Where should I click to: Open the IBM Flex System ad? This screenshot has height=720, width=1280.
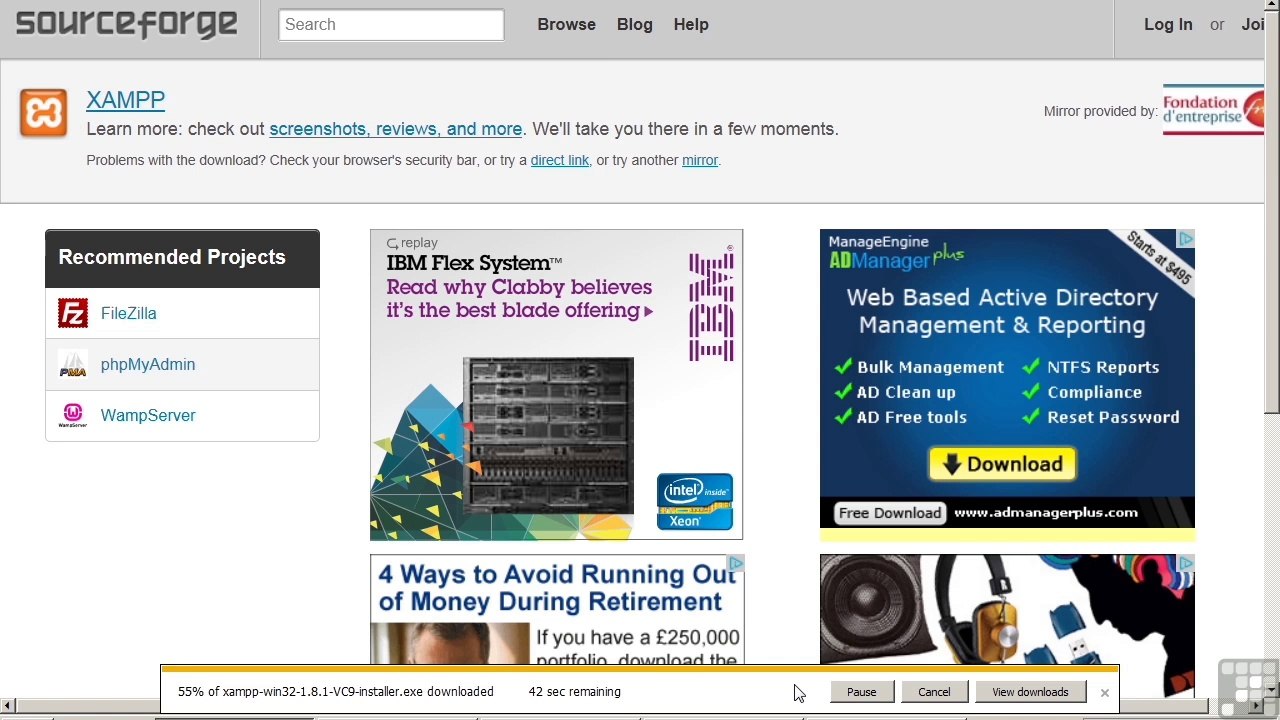pyautogui.click(x=556, y=385)
